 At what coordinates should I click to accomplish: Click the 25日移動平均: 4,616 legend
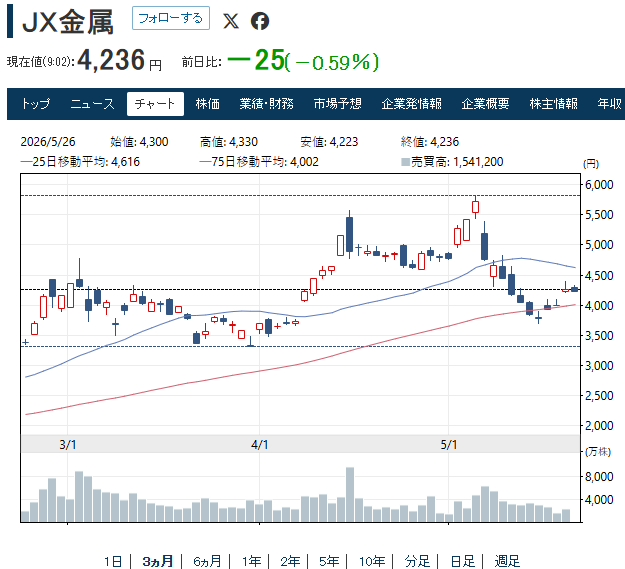[80, 162]
